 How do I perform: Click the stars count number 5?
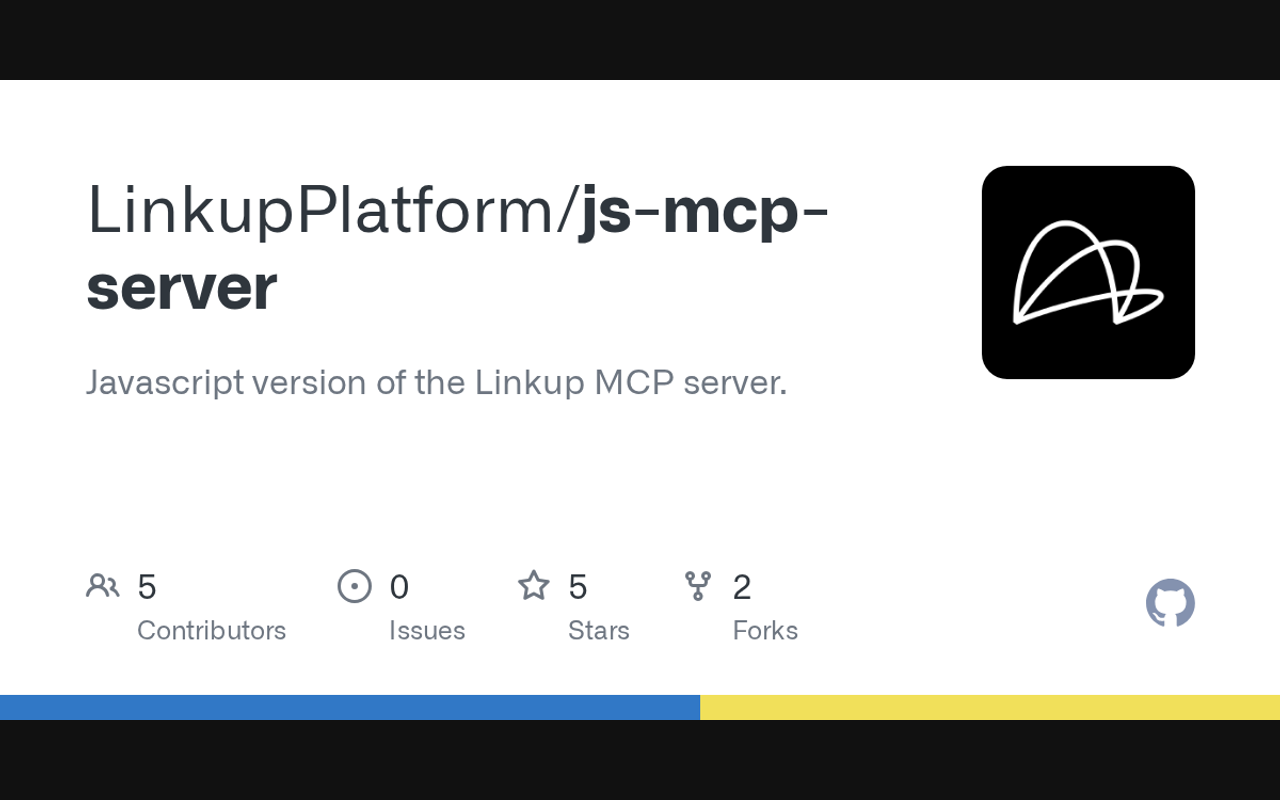click(x=577, y=587)
